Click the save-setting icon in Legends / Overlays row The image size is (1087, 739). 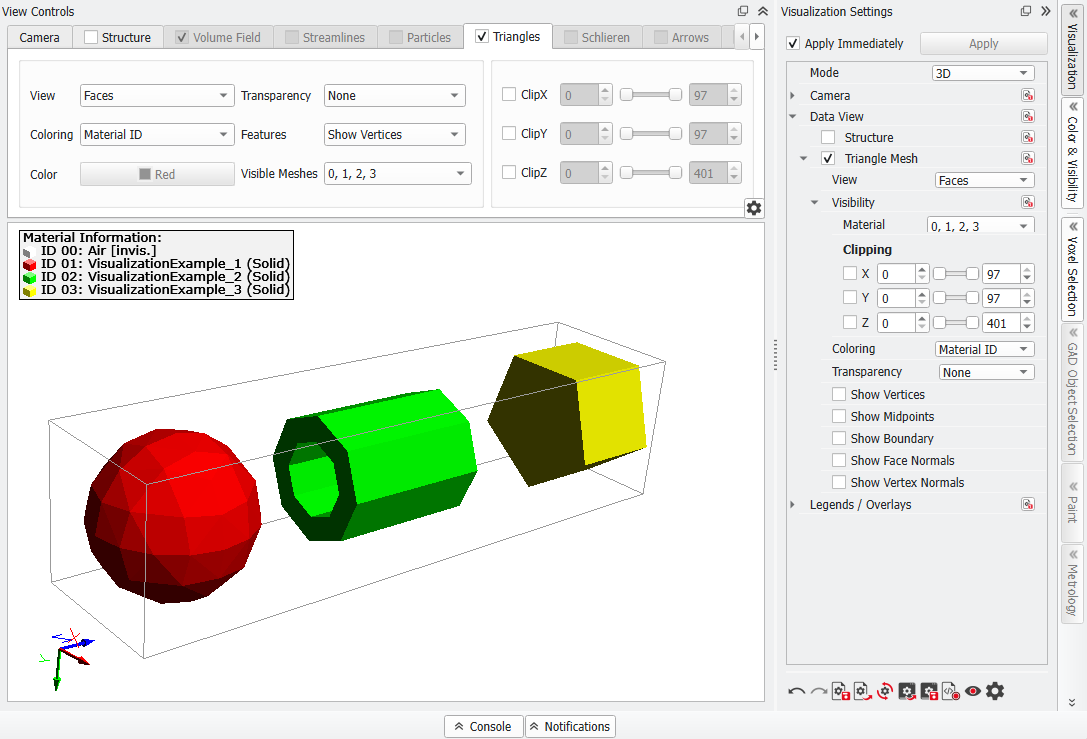click(1028, 505)
